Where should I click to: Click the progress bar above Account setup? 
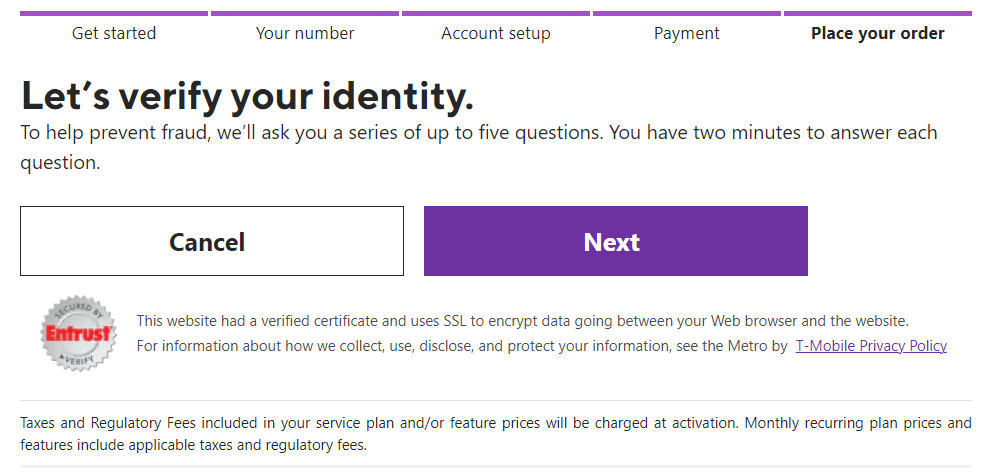point(496,14)
